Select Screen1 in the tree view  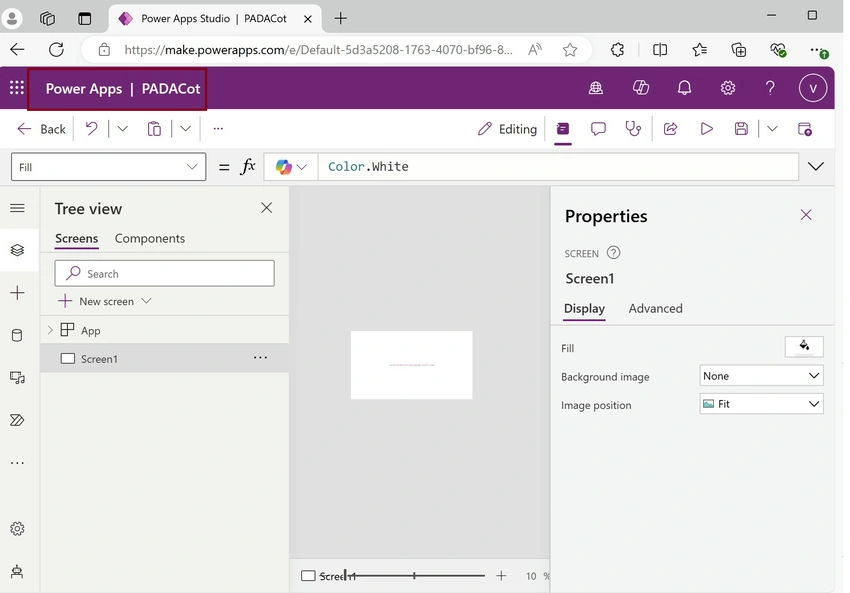[164, 358]
